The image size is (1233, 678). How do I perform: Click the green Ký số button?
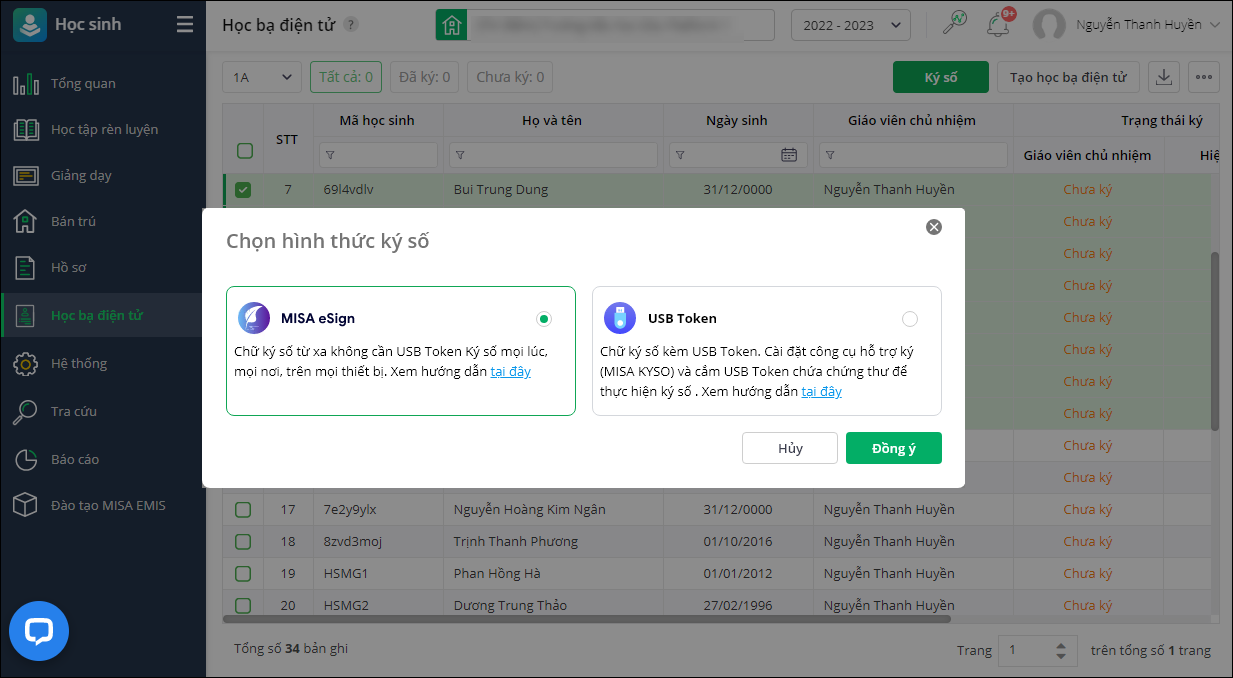(x=941, y=77)
